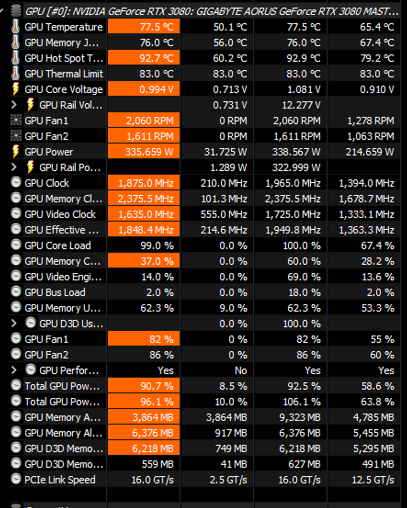
Task: Click maximum GPU memory available 9,323 MB
Action: click(300, 417)
